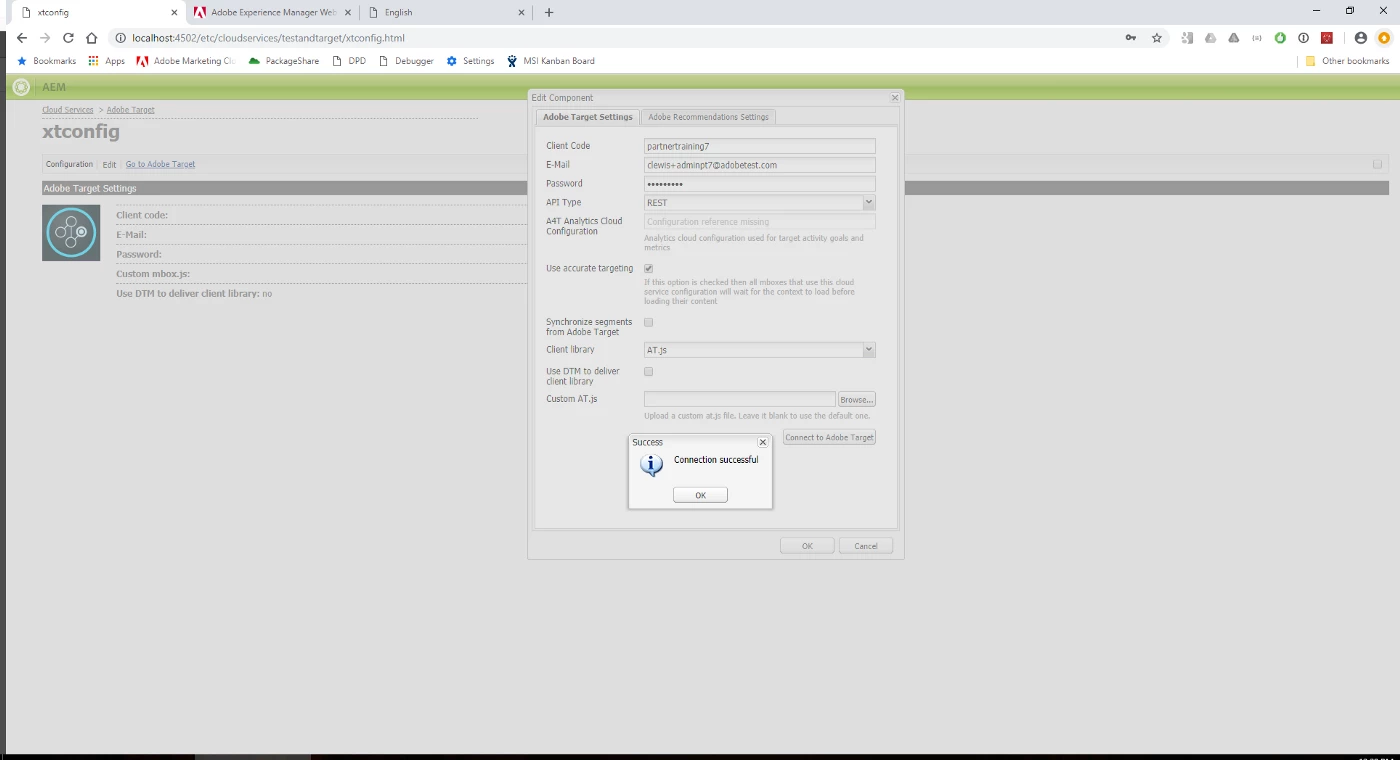Viewport: 1400px width, 760px height.
Task: Click the browser back arrow
Action: click(22, 38)
